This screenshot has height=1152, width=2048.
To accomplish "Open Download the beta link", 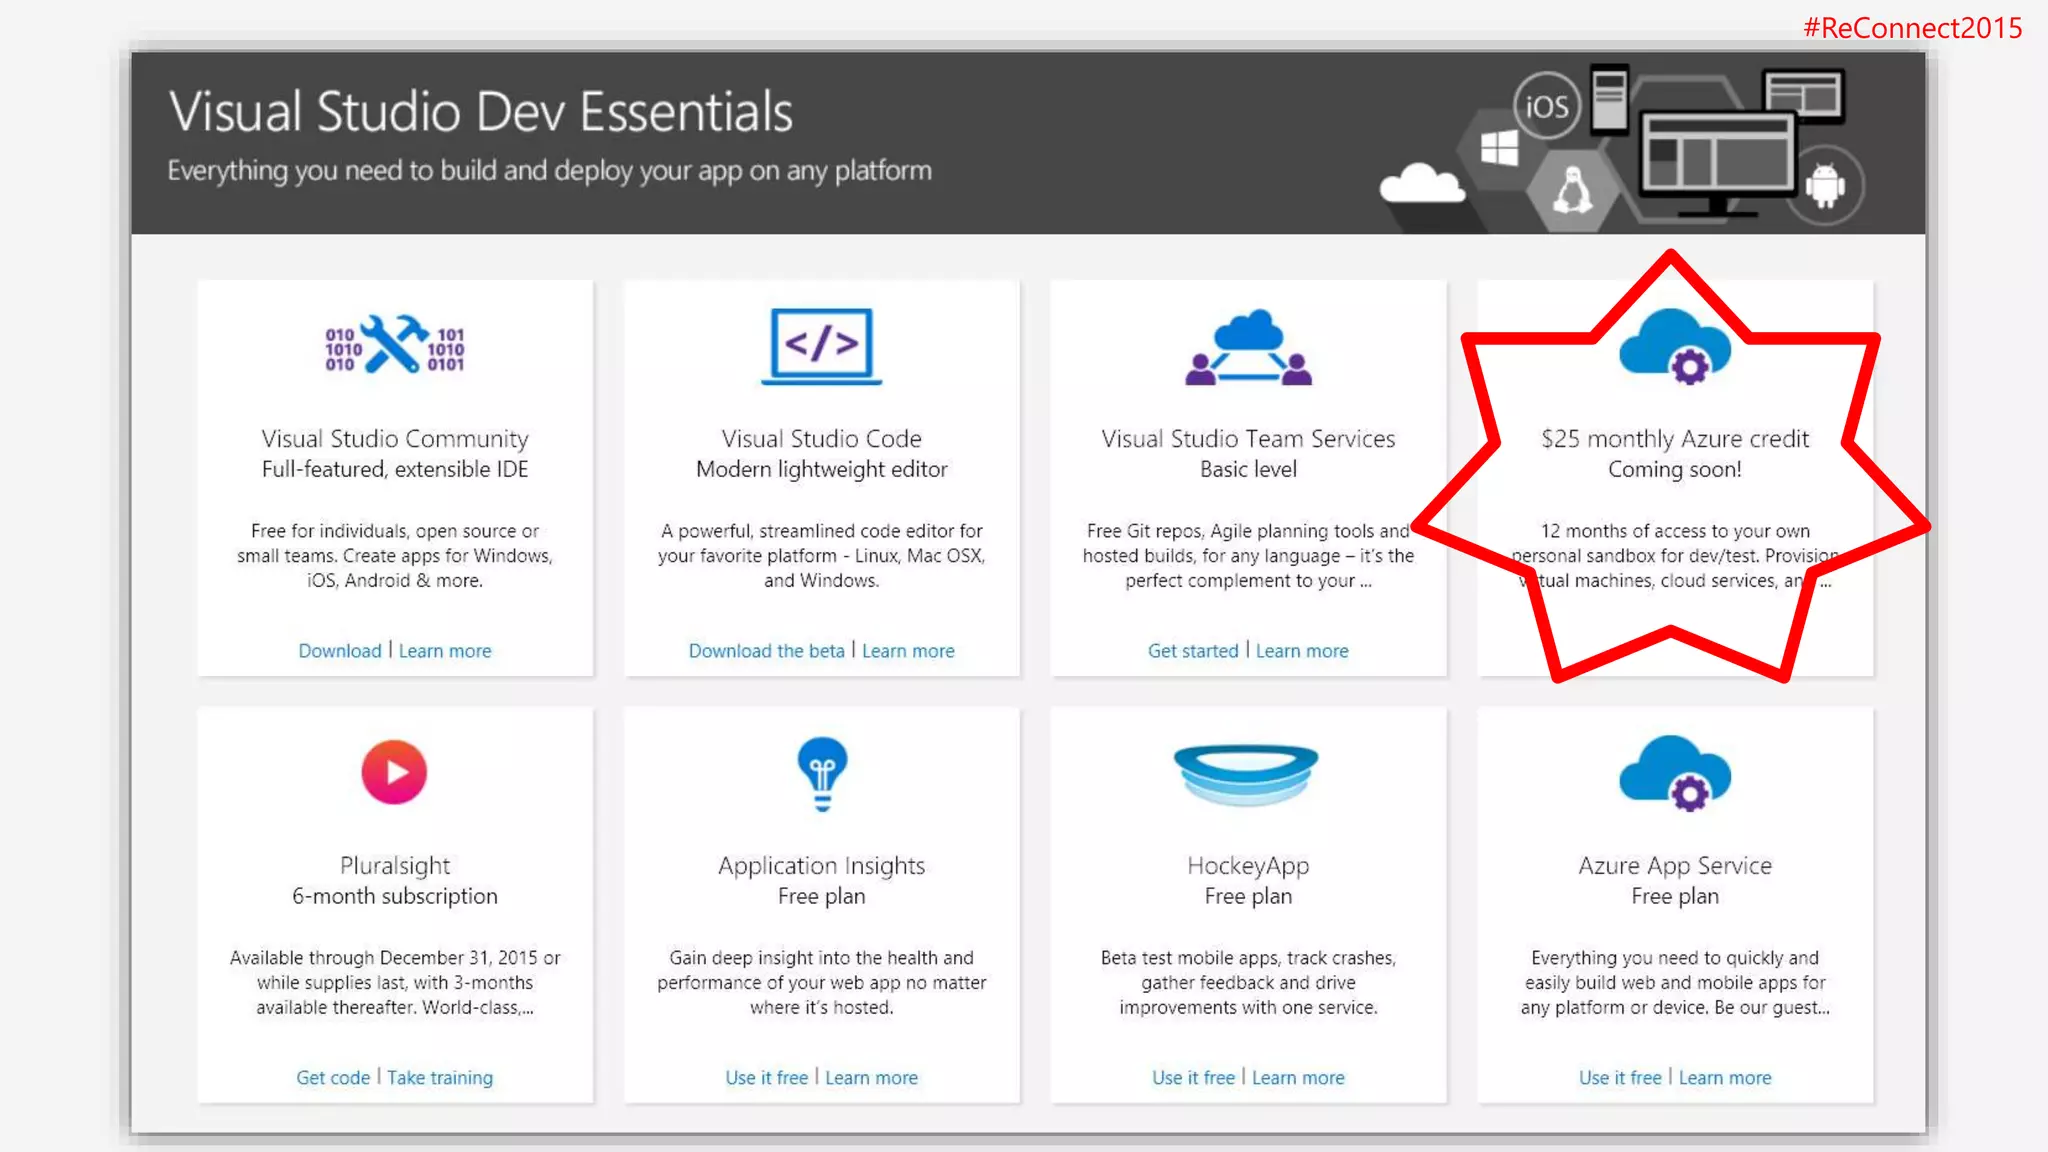I will click(x=766, y=651).
